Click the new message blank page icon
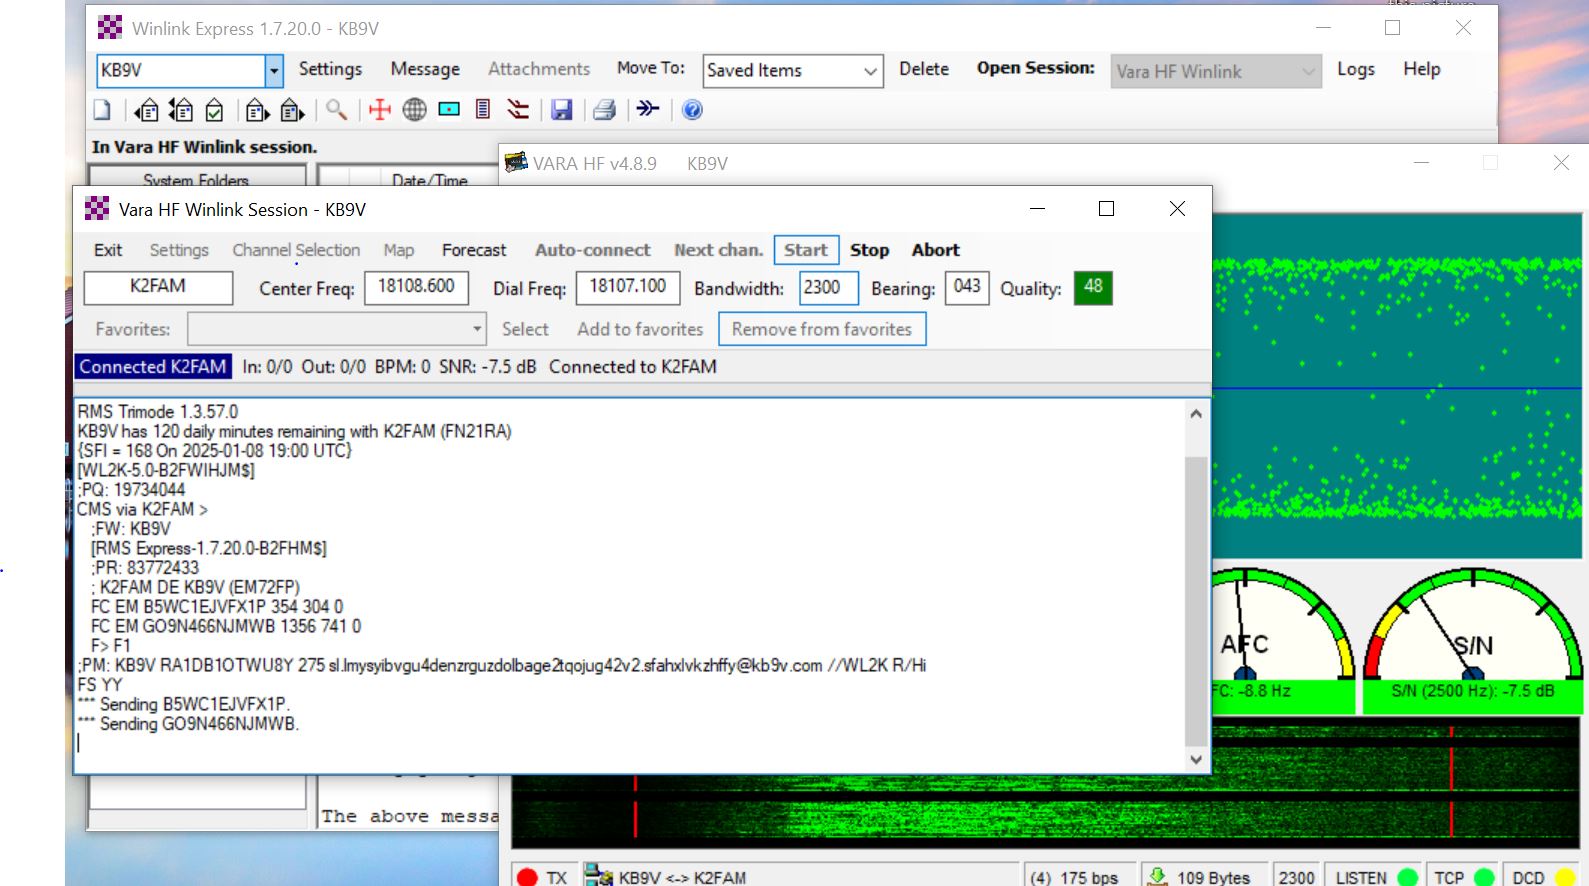The height and width of the screenshot is (886, 1589). pos(102,110)
